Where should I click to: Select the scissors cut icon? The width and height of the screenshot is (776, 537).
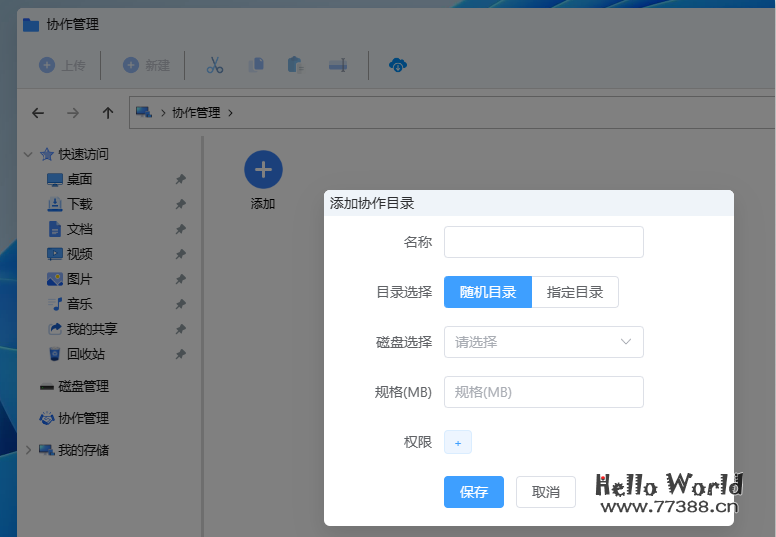click(x=215, y=65)
